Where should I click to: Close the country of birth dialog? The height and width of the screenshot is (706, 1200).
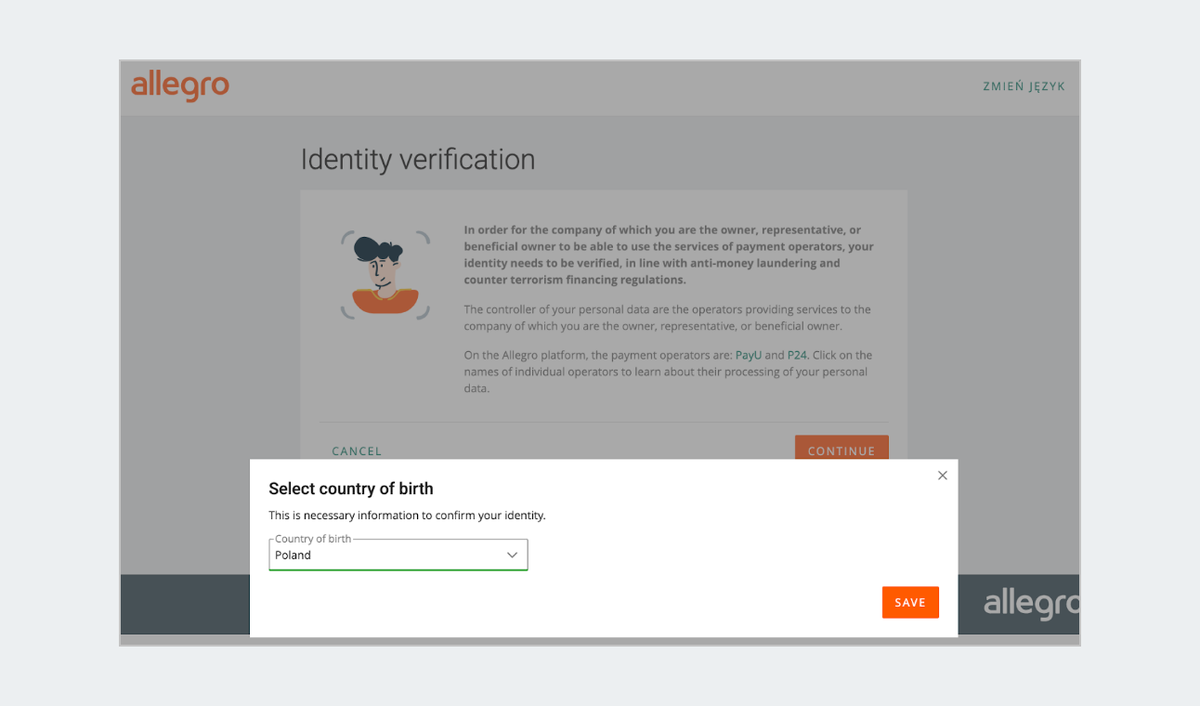(x=942, y=476)
